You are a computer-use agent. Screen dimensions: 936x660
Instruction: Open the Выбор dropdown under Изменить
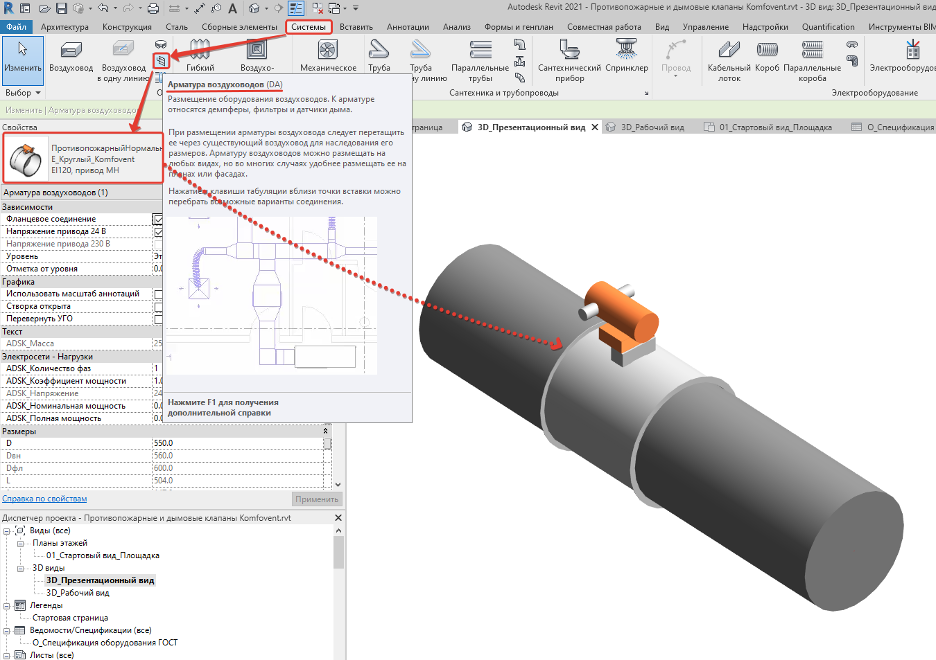click(x=23, y=92)
